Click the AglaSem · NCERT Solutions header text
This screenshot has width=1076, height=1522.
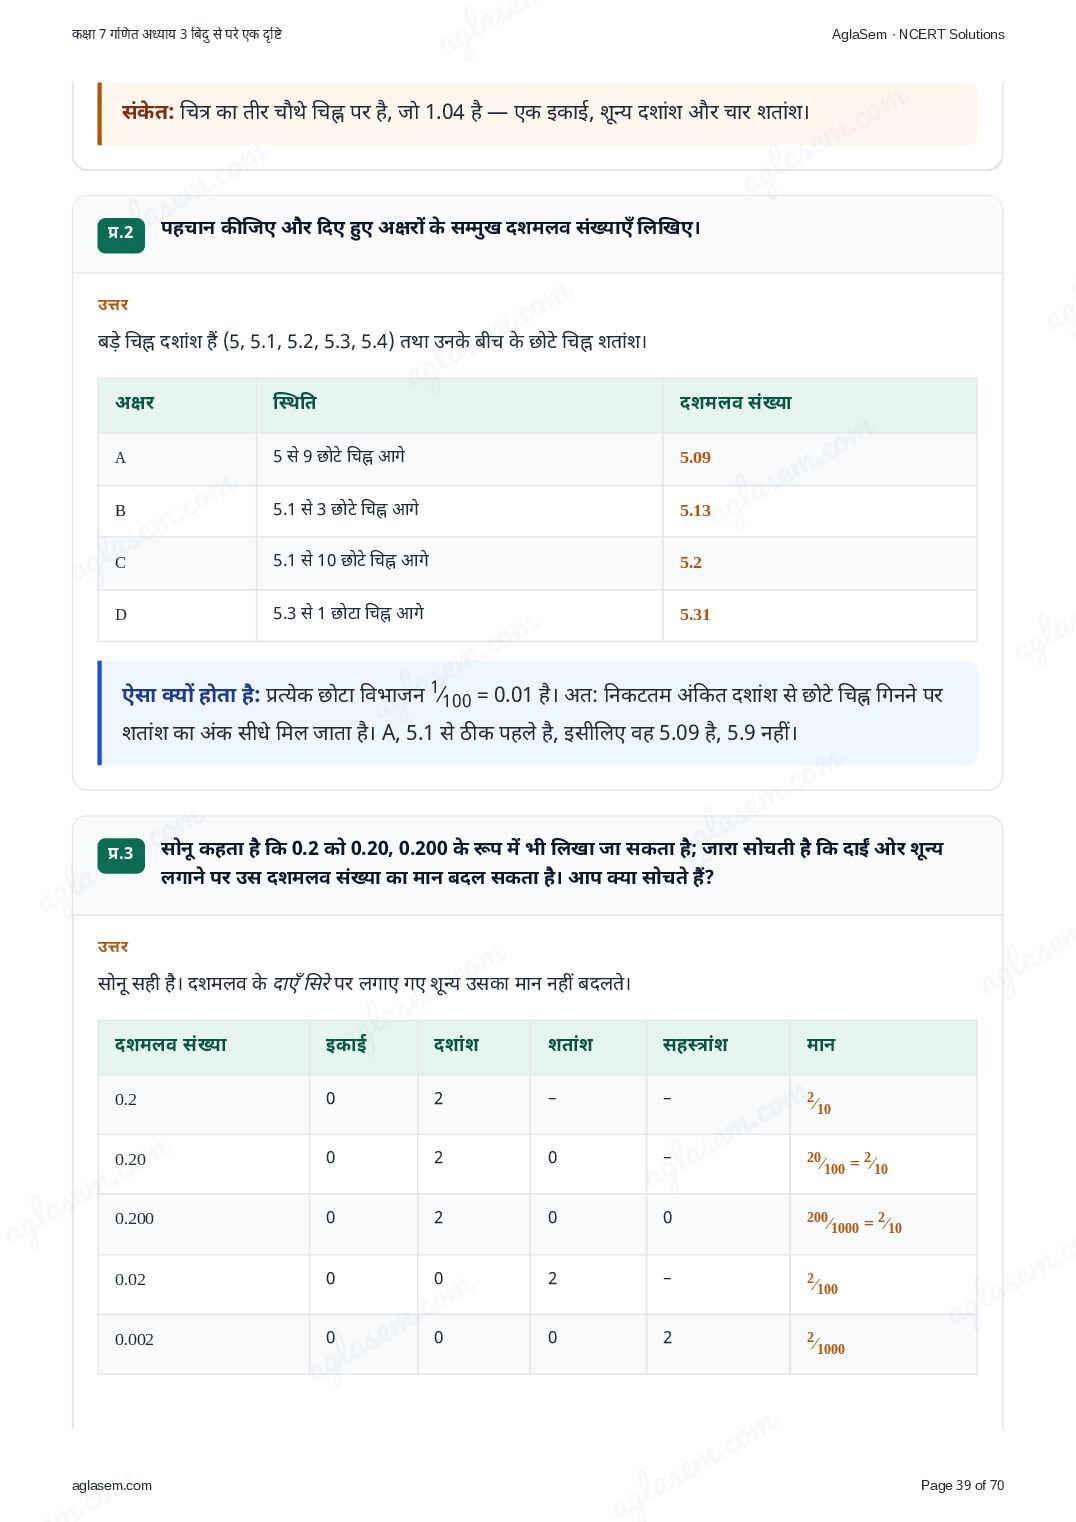point(918,34)
